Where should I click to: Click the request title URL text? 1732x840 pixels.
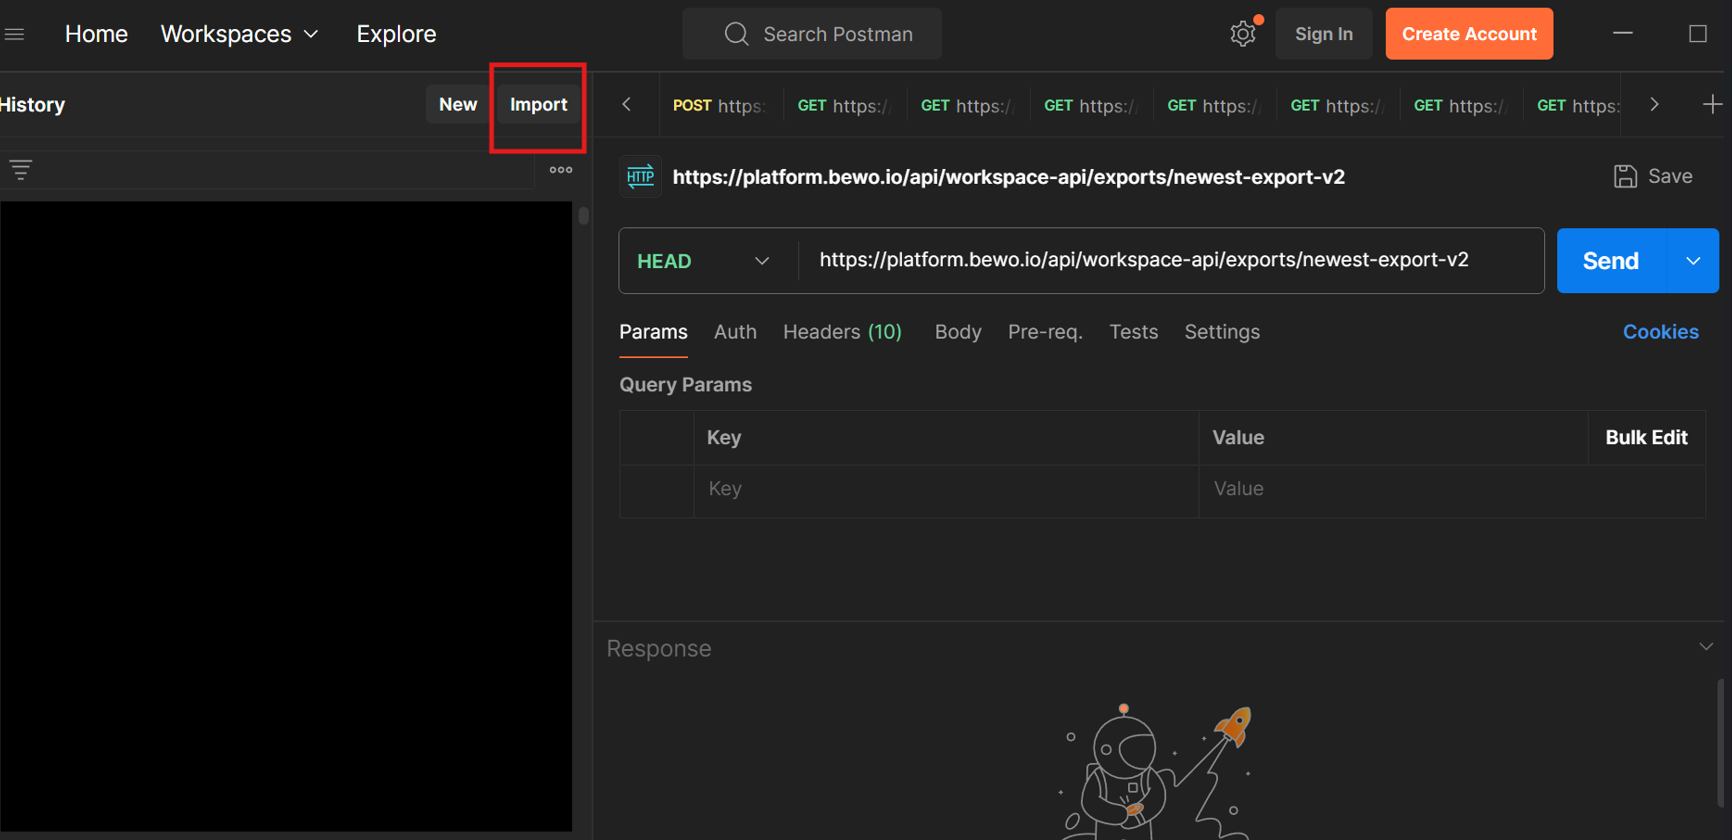click(1008, 177)
